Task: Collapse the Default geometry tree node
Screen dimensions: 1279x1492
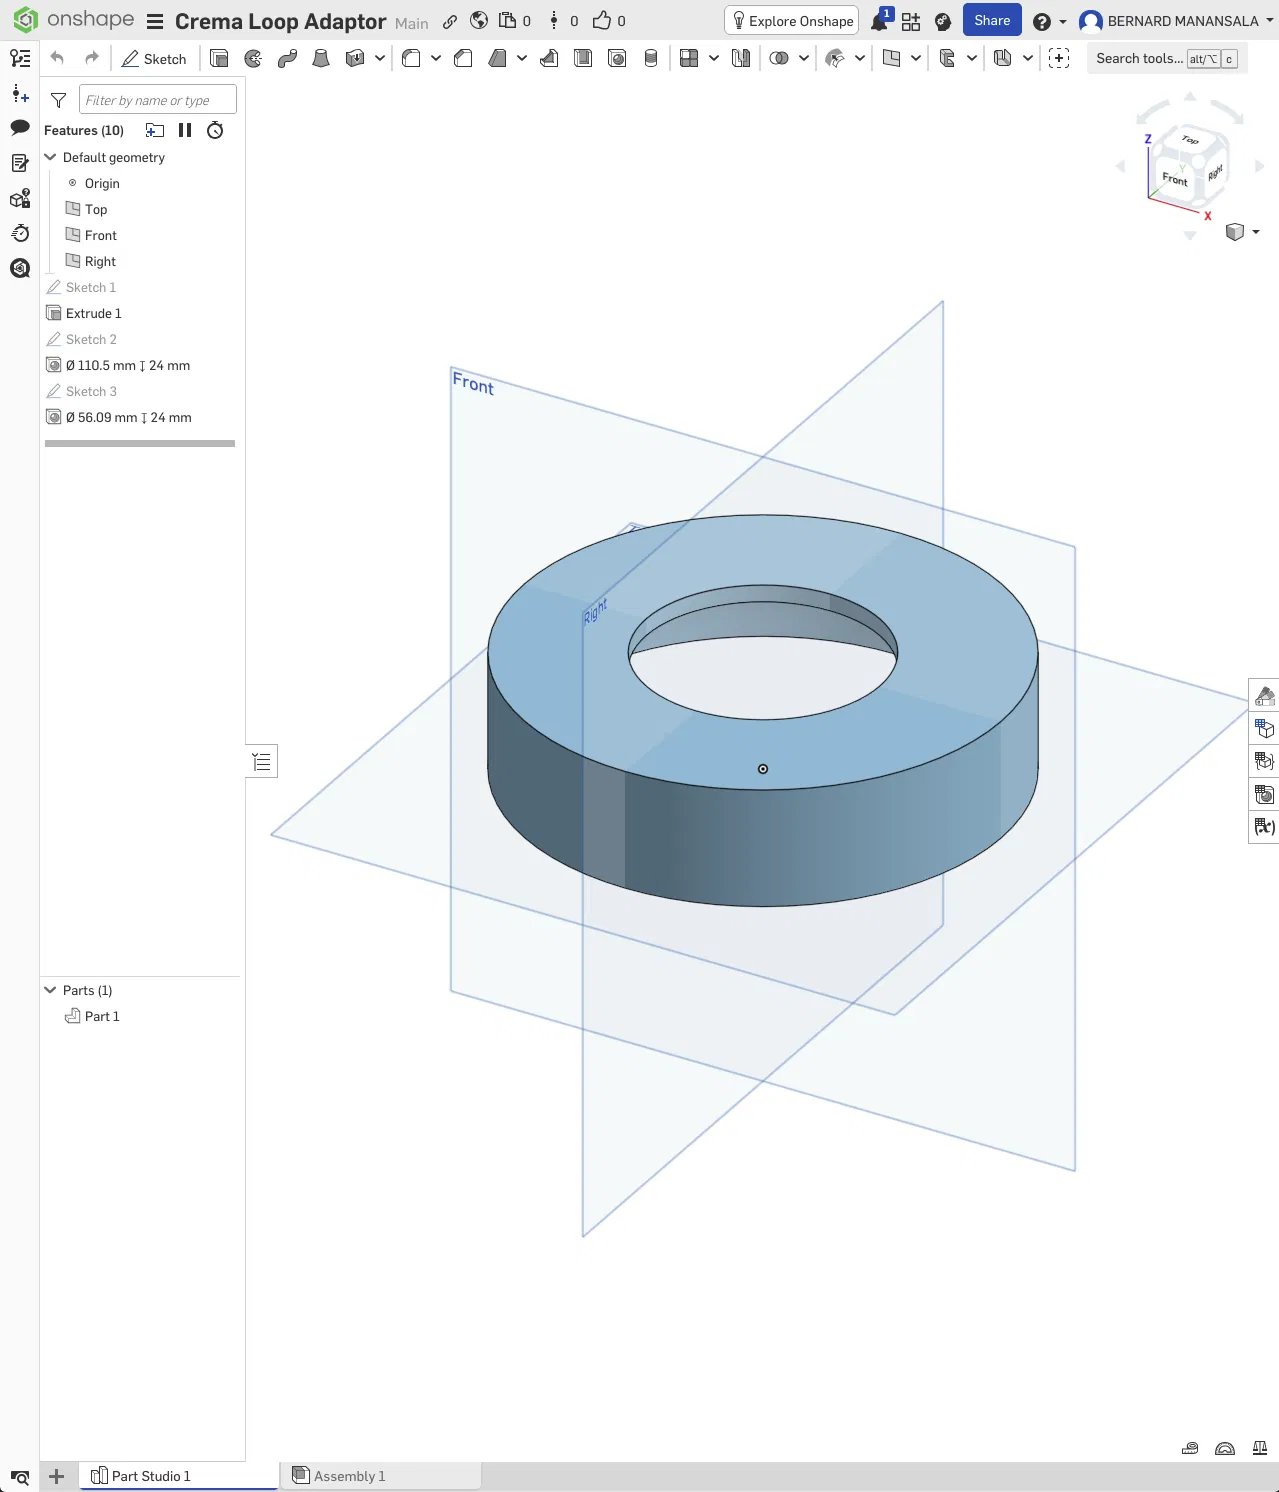Action: [50, 157]
